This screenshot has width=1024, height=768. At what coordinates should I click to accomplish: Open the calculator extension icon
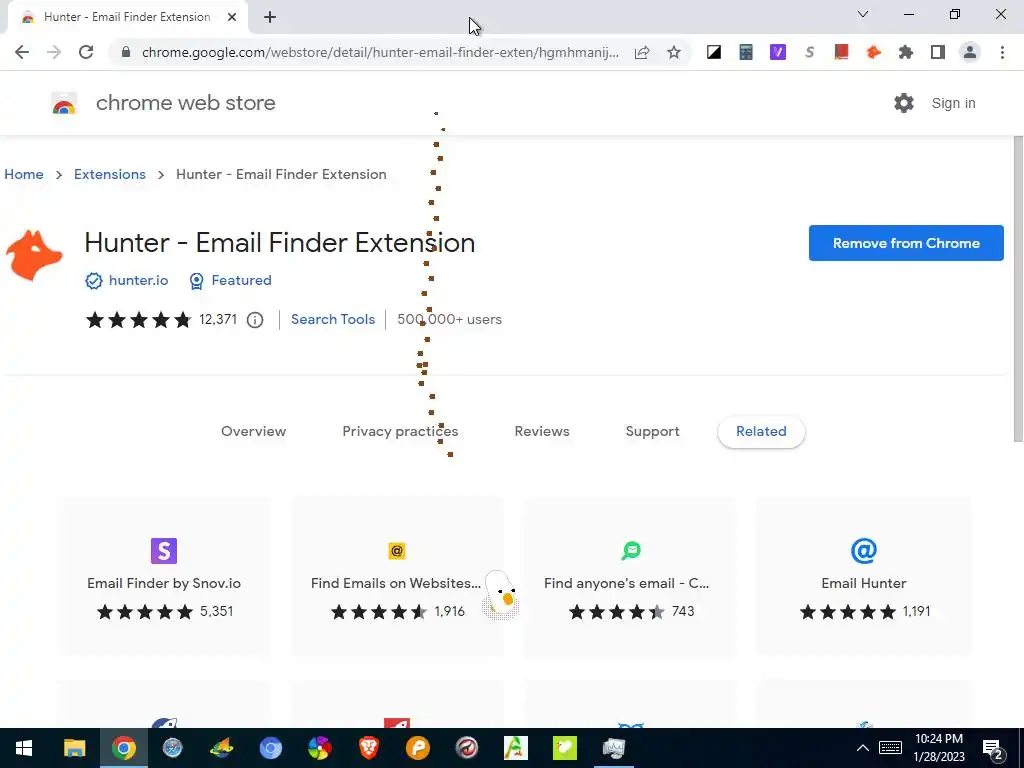(746, 52)
